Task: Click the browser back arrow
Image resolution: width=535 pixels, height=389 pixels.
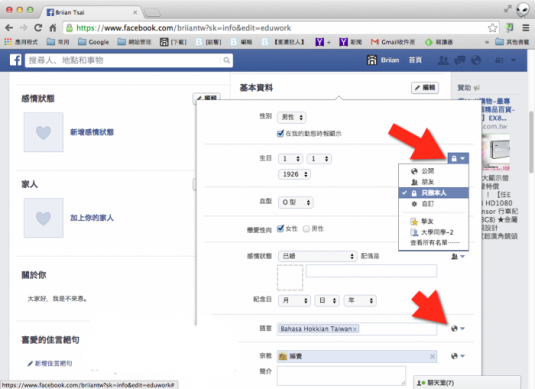Action: point(9,28)
